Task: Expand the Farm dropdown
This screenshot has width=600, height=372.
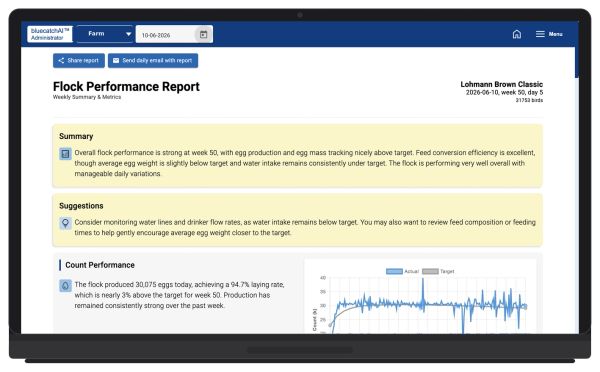Action: pos(105,34)
